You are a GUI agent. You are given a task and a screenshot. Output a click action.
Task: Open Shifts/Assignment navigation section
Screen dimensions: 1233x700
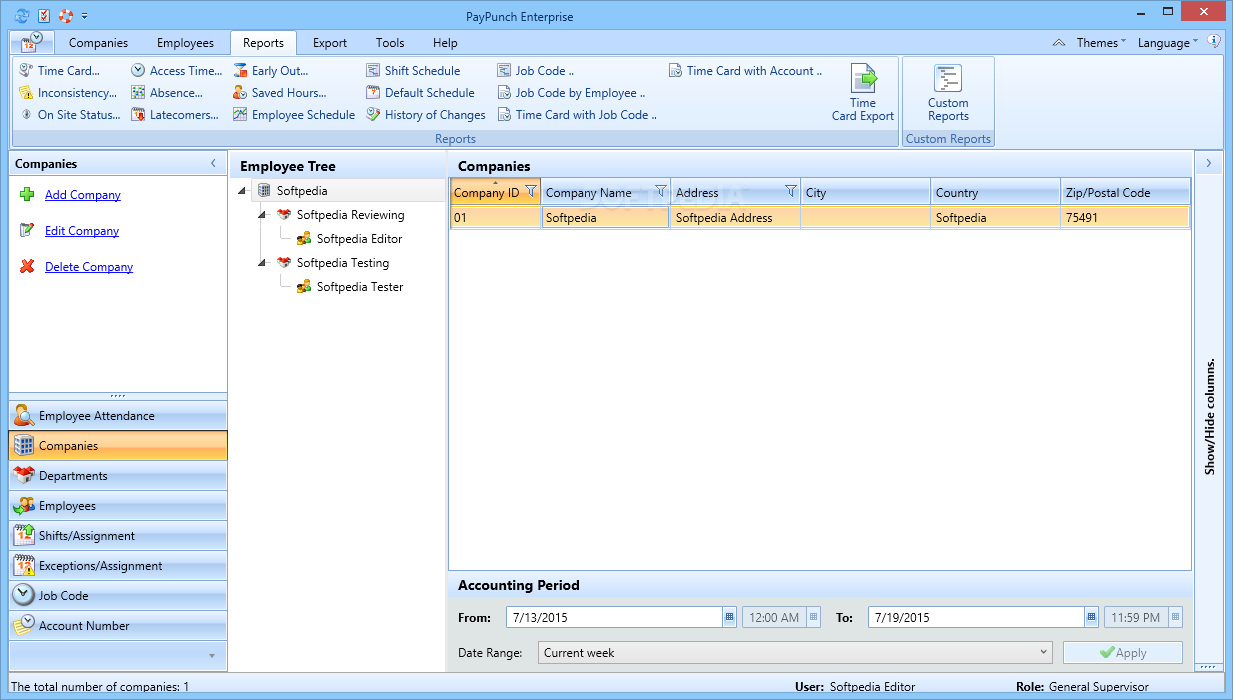(x=118, y=536)
